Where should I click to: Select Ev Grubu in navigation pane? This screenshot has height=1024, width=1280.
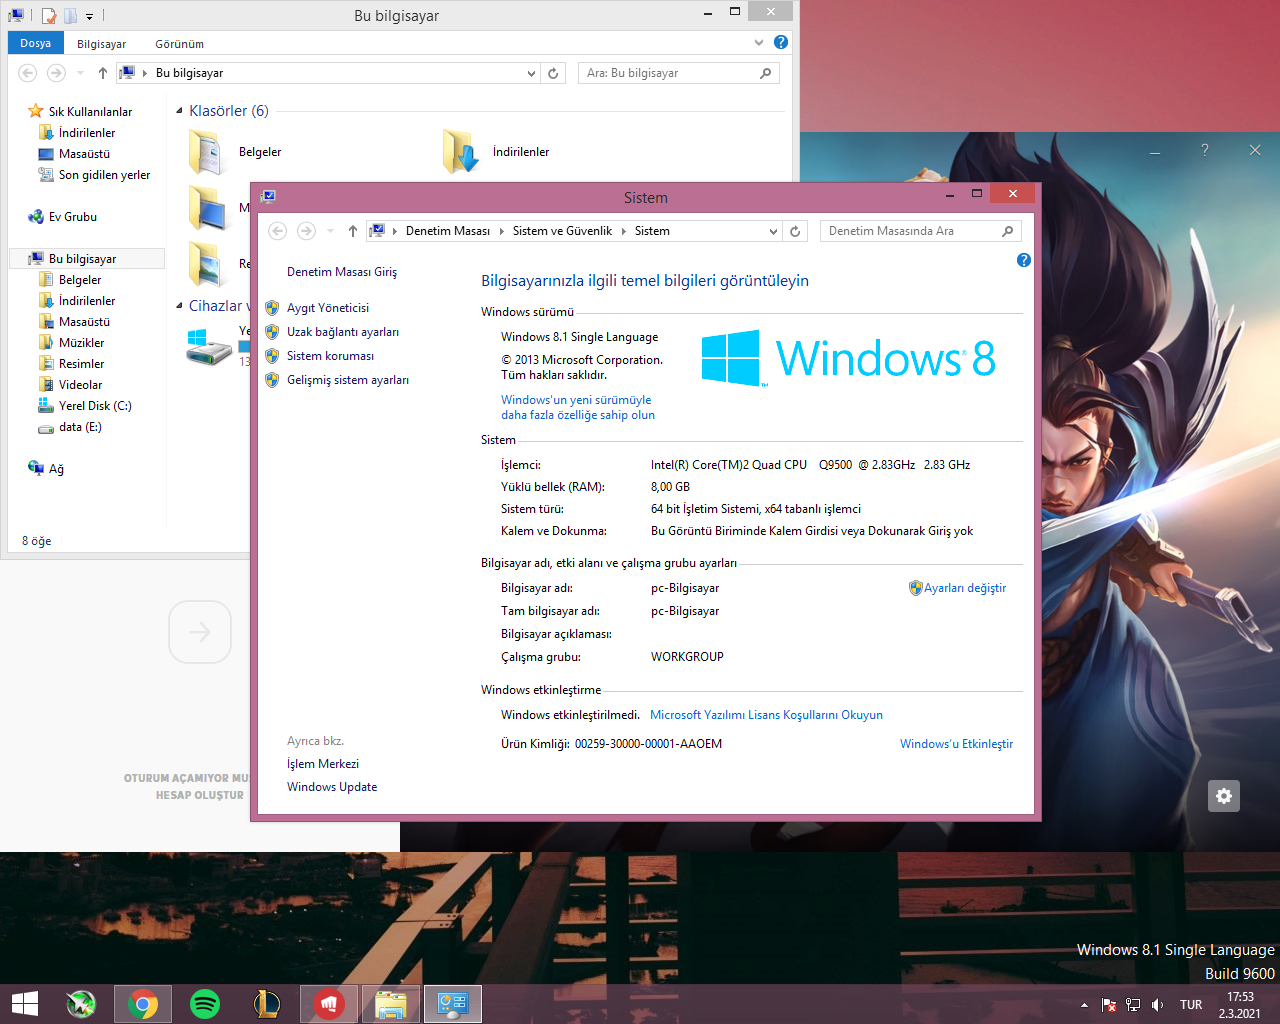click(x=63, y=217)
